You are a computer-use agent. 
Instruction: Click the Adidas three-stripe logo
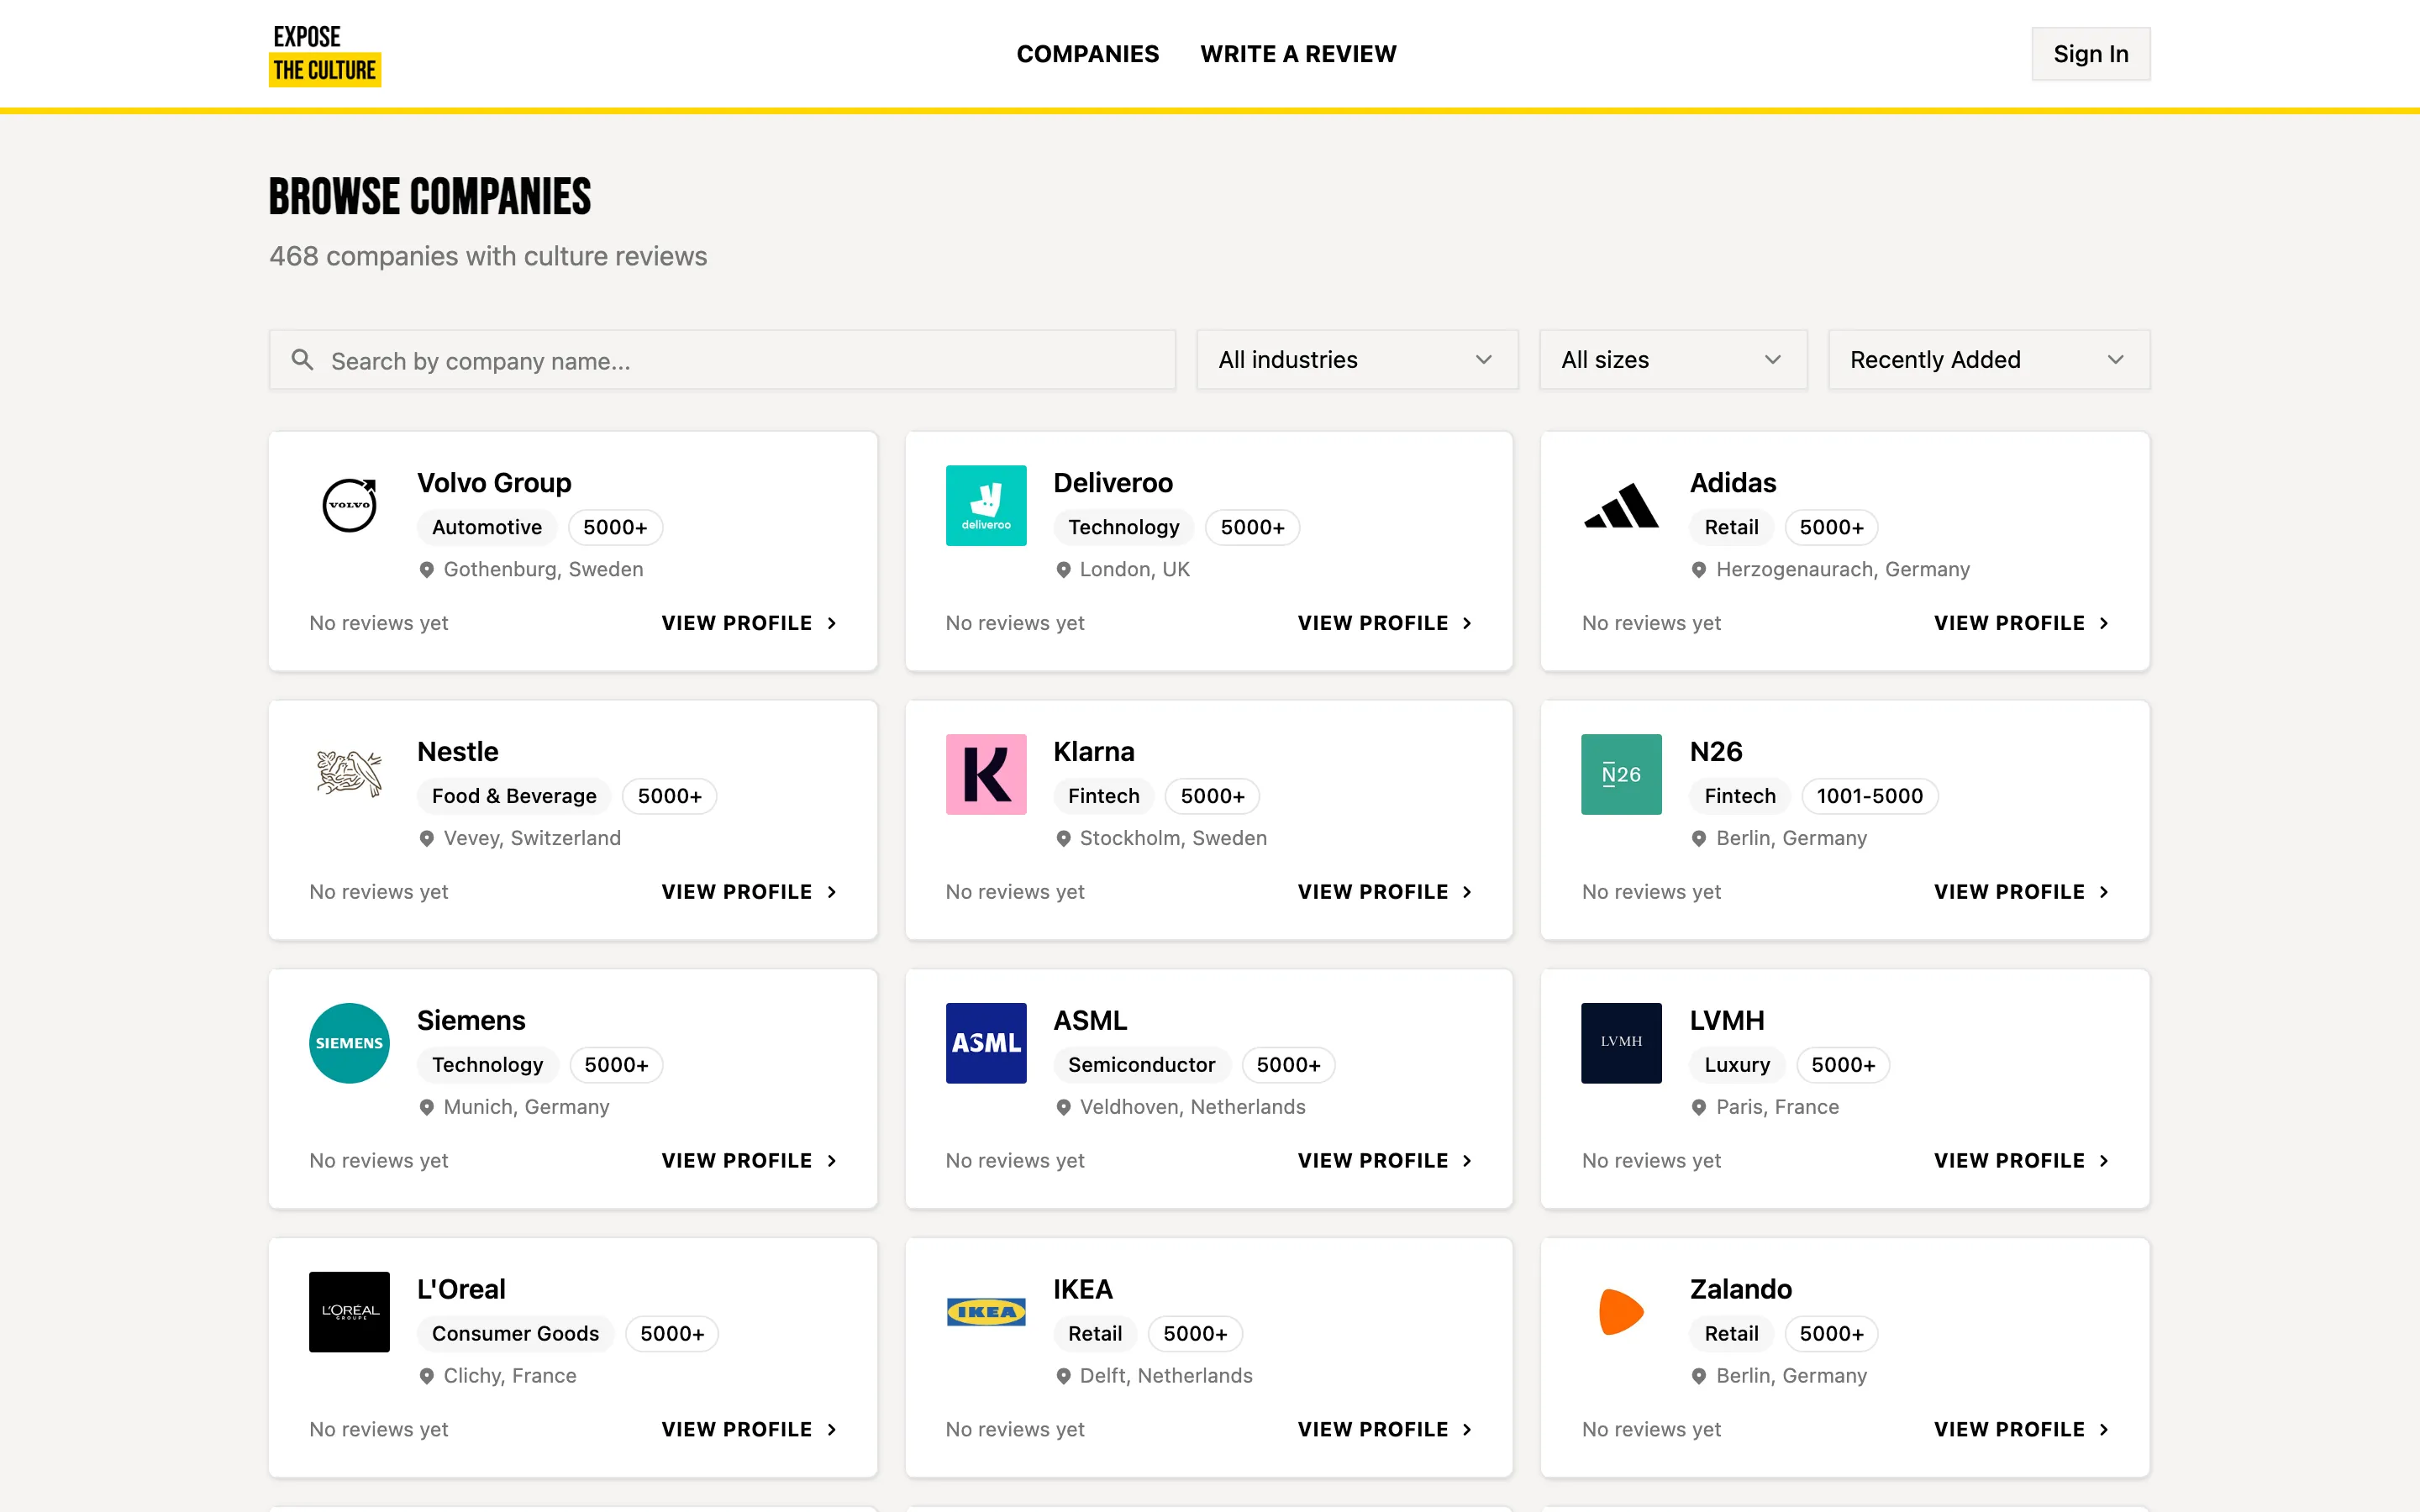pos(1621,505)
